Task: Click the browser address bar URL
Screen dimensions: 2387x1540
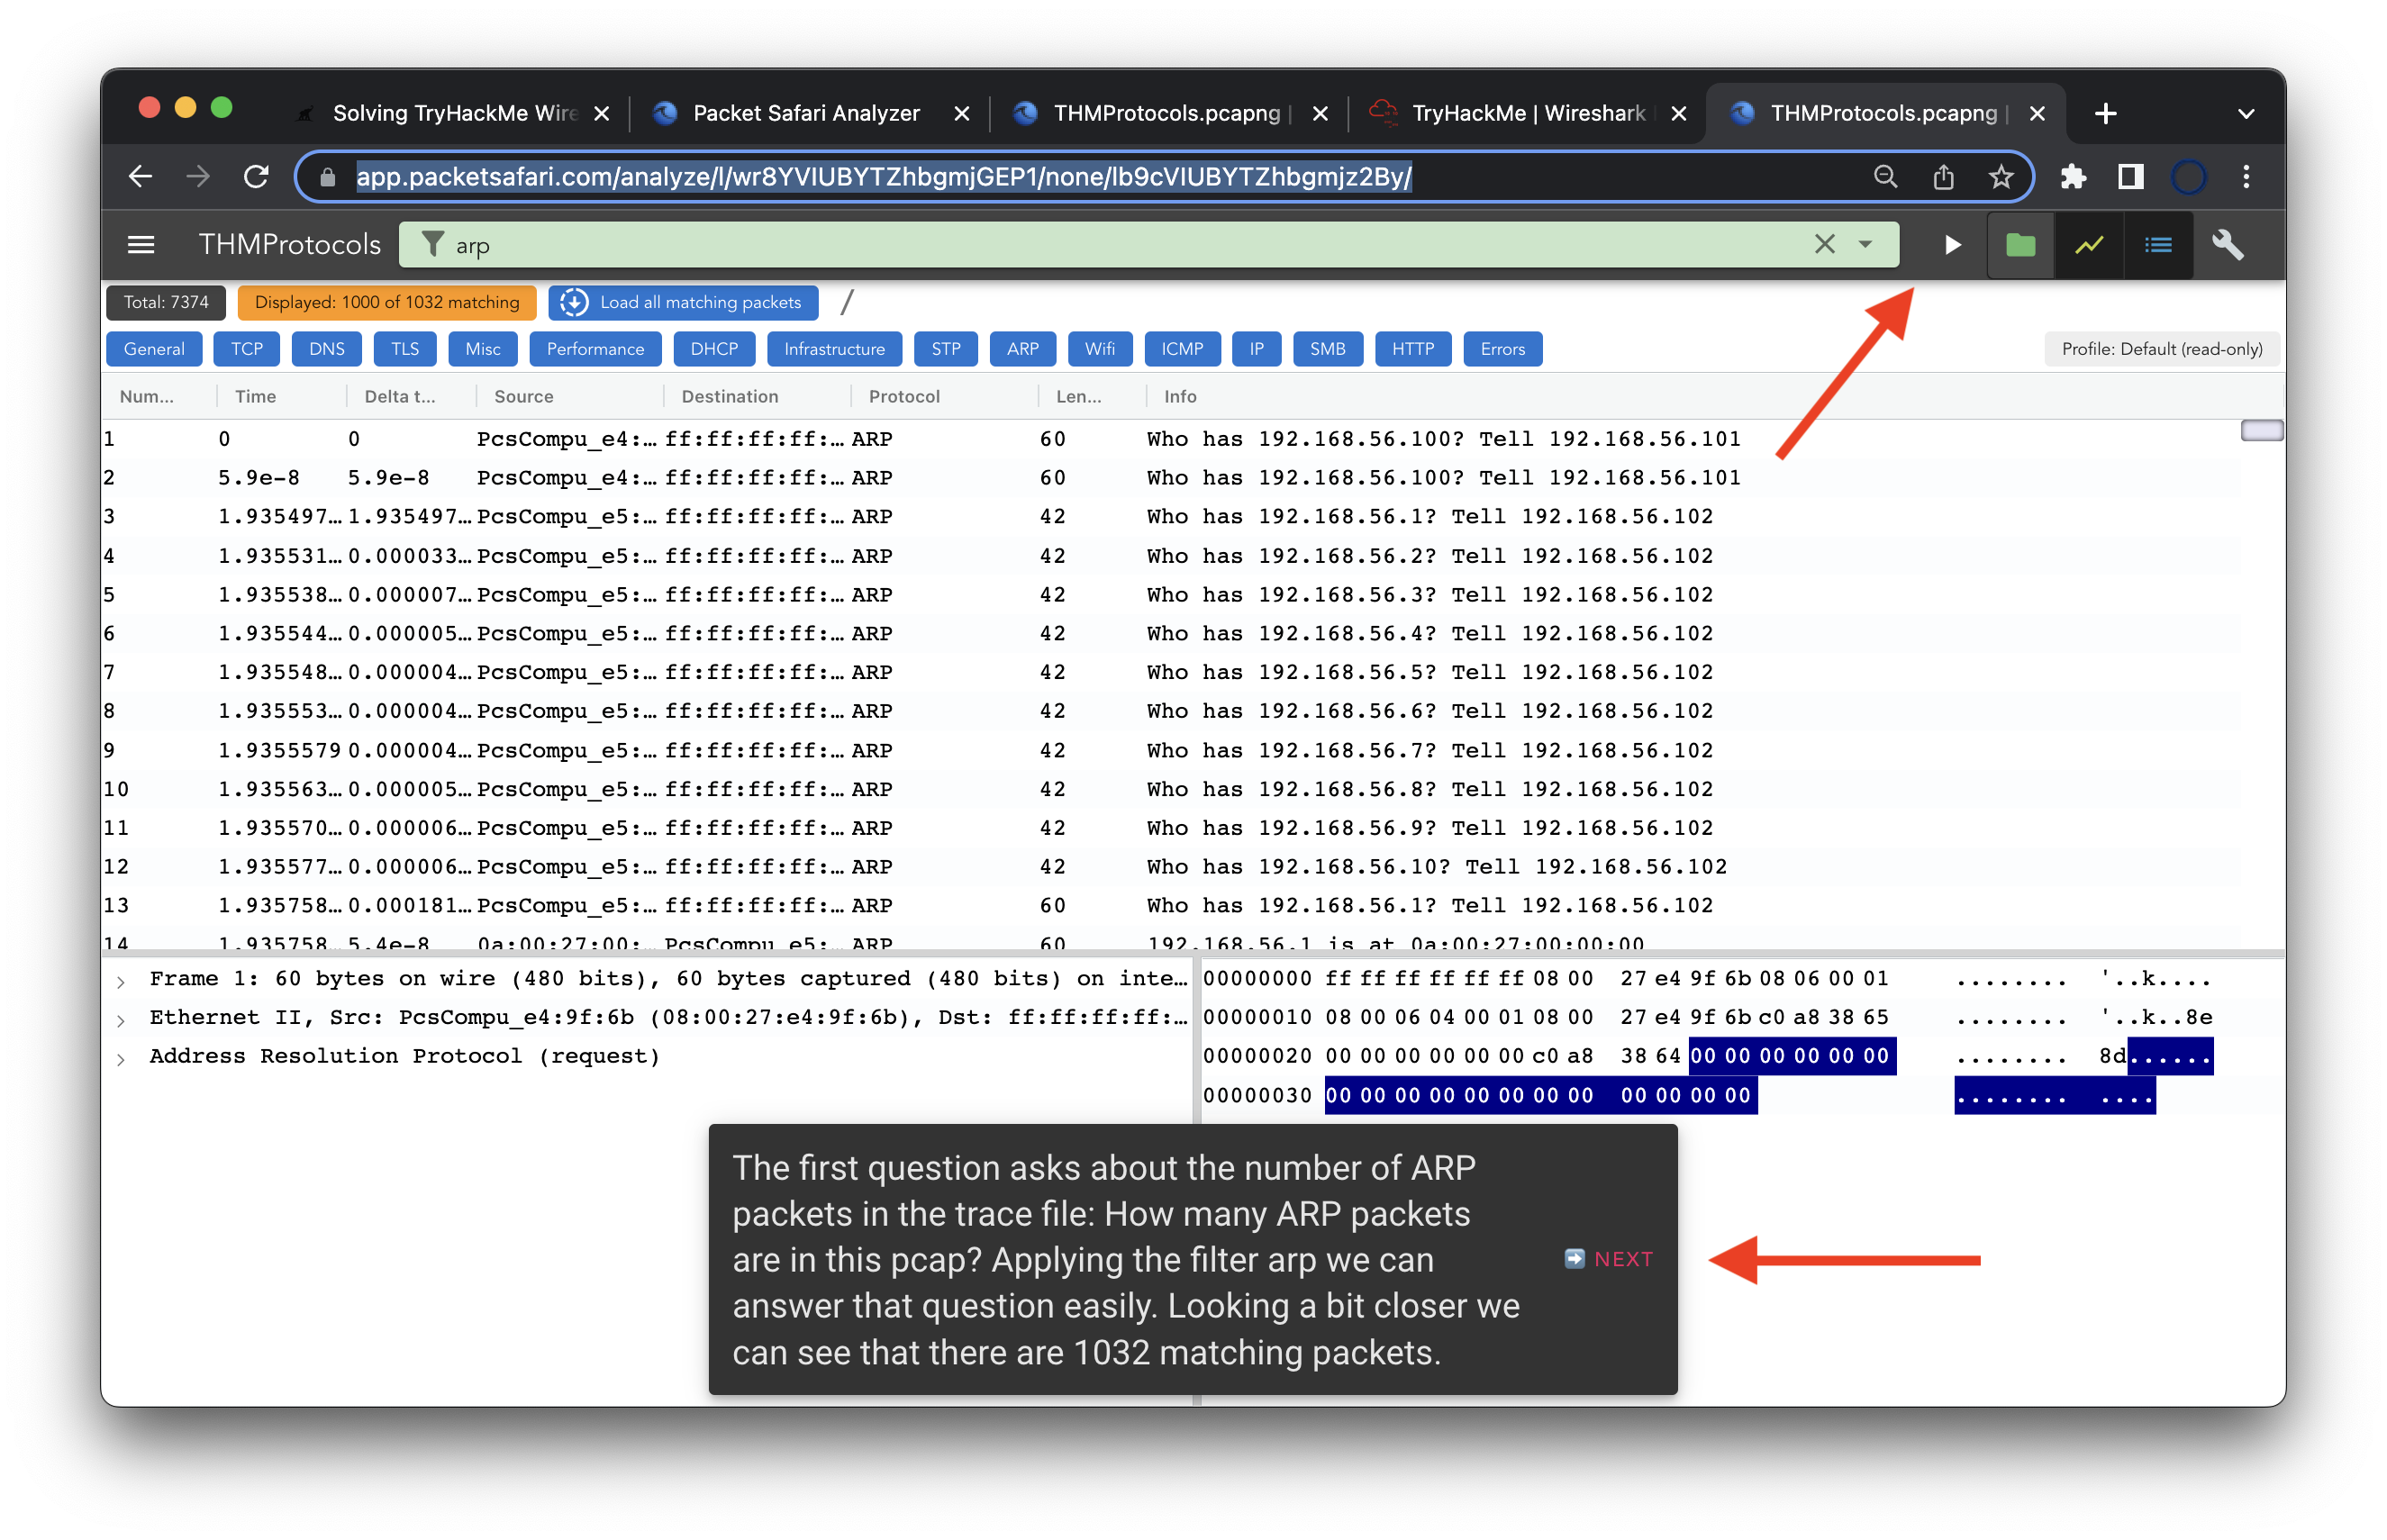Action: [884, 177]
